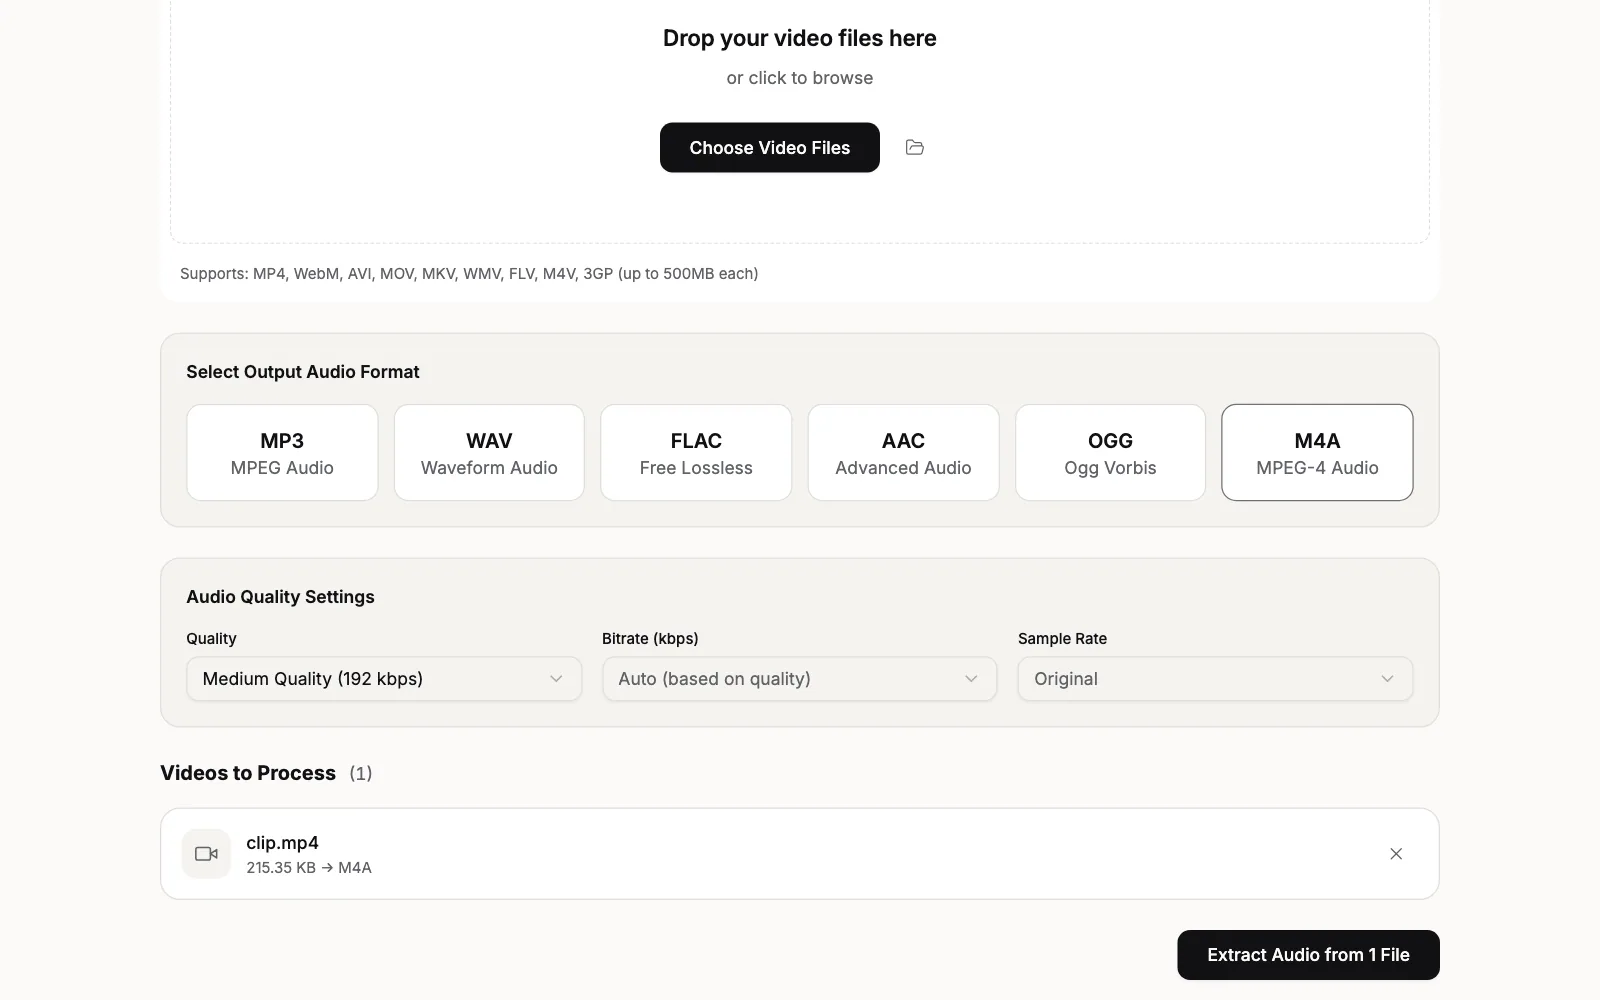
Task: Click the Supports formats note
Action: [x=469, y=273]
